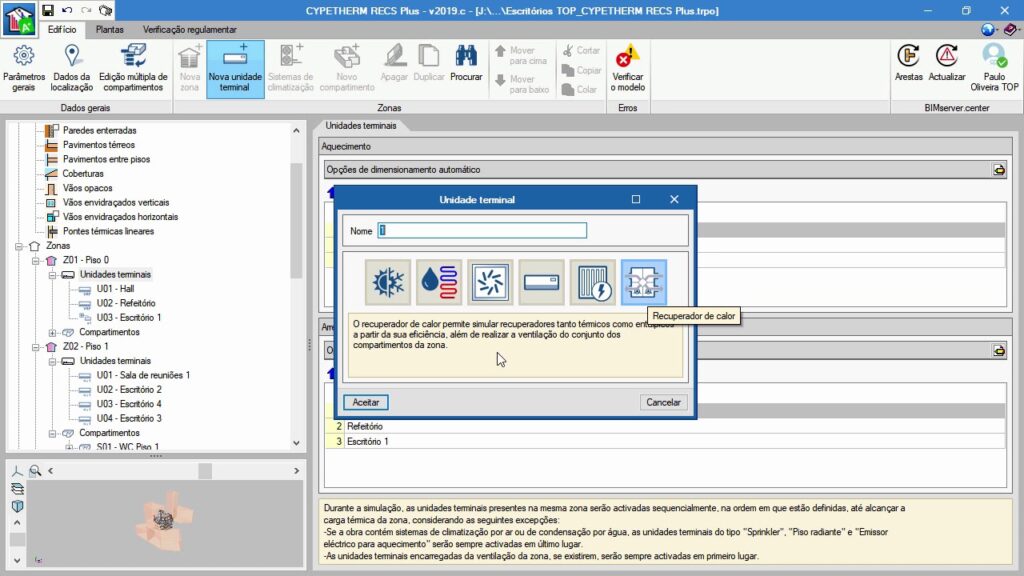Click the Nome input field
The height and width of the screenshot is (576, 1024).
[482, 230]
